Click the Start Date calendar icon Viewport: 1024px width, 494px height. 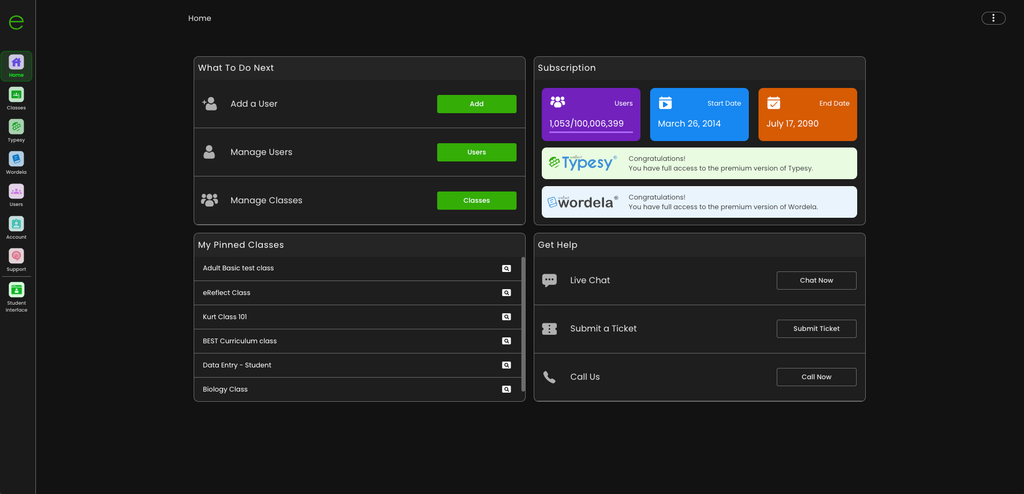(665, 103)
